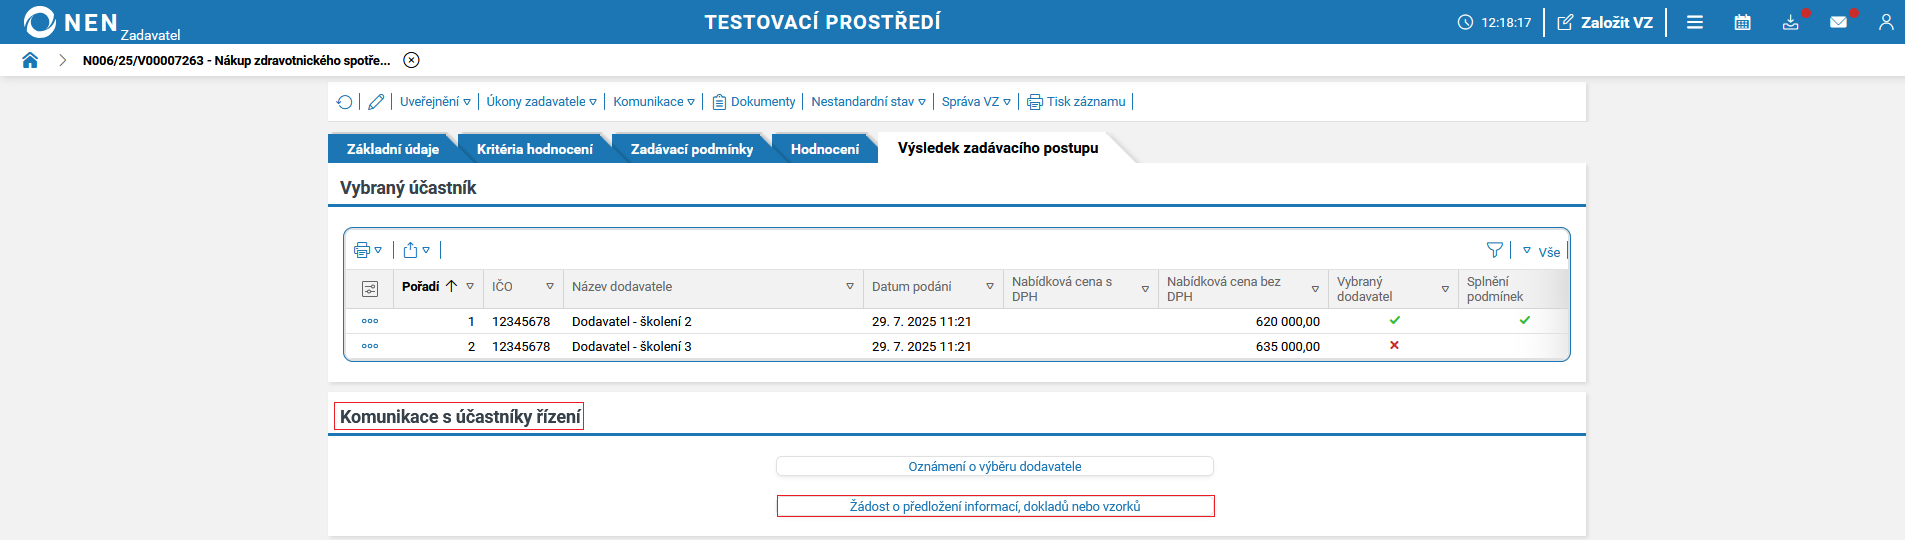Click the table filter funnel icon
1905x540 pixels.
pyautogui.click(x=1494, y=250)
